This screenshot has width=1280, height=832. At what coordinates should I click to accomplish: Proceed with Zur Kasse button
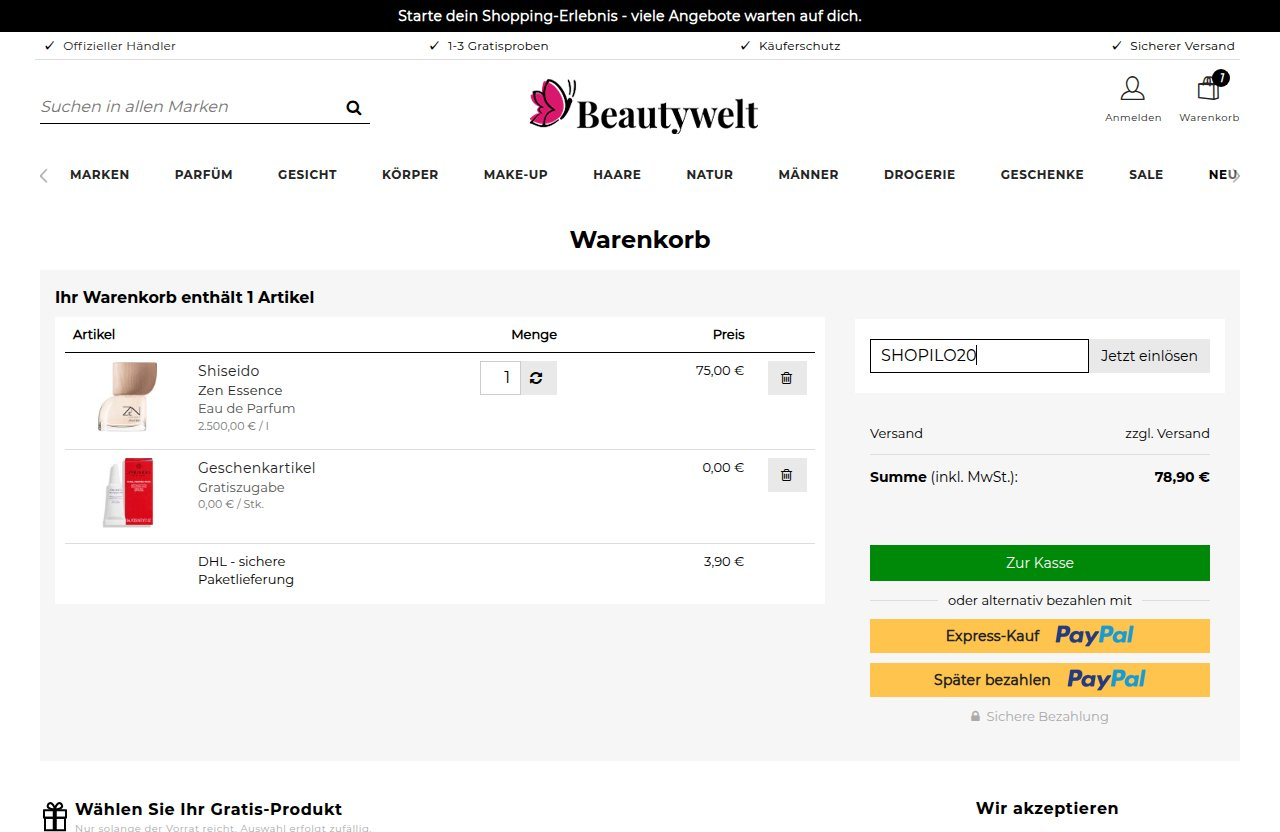click(1040, 563)
